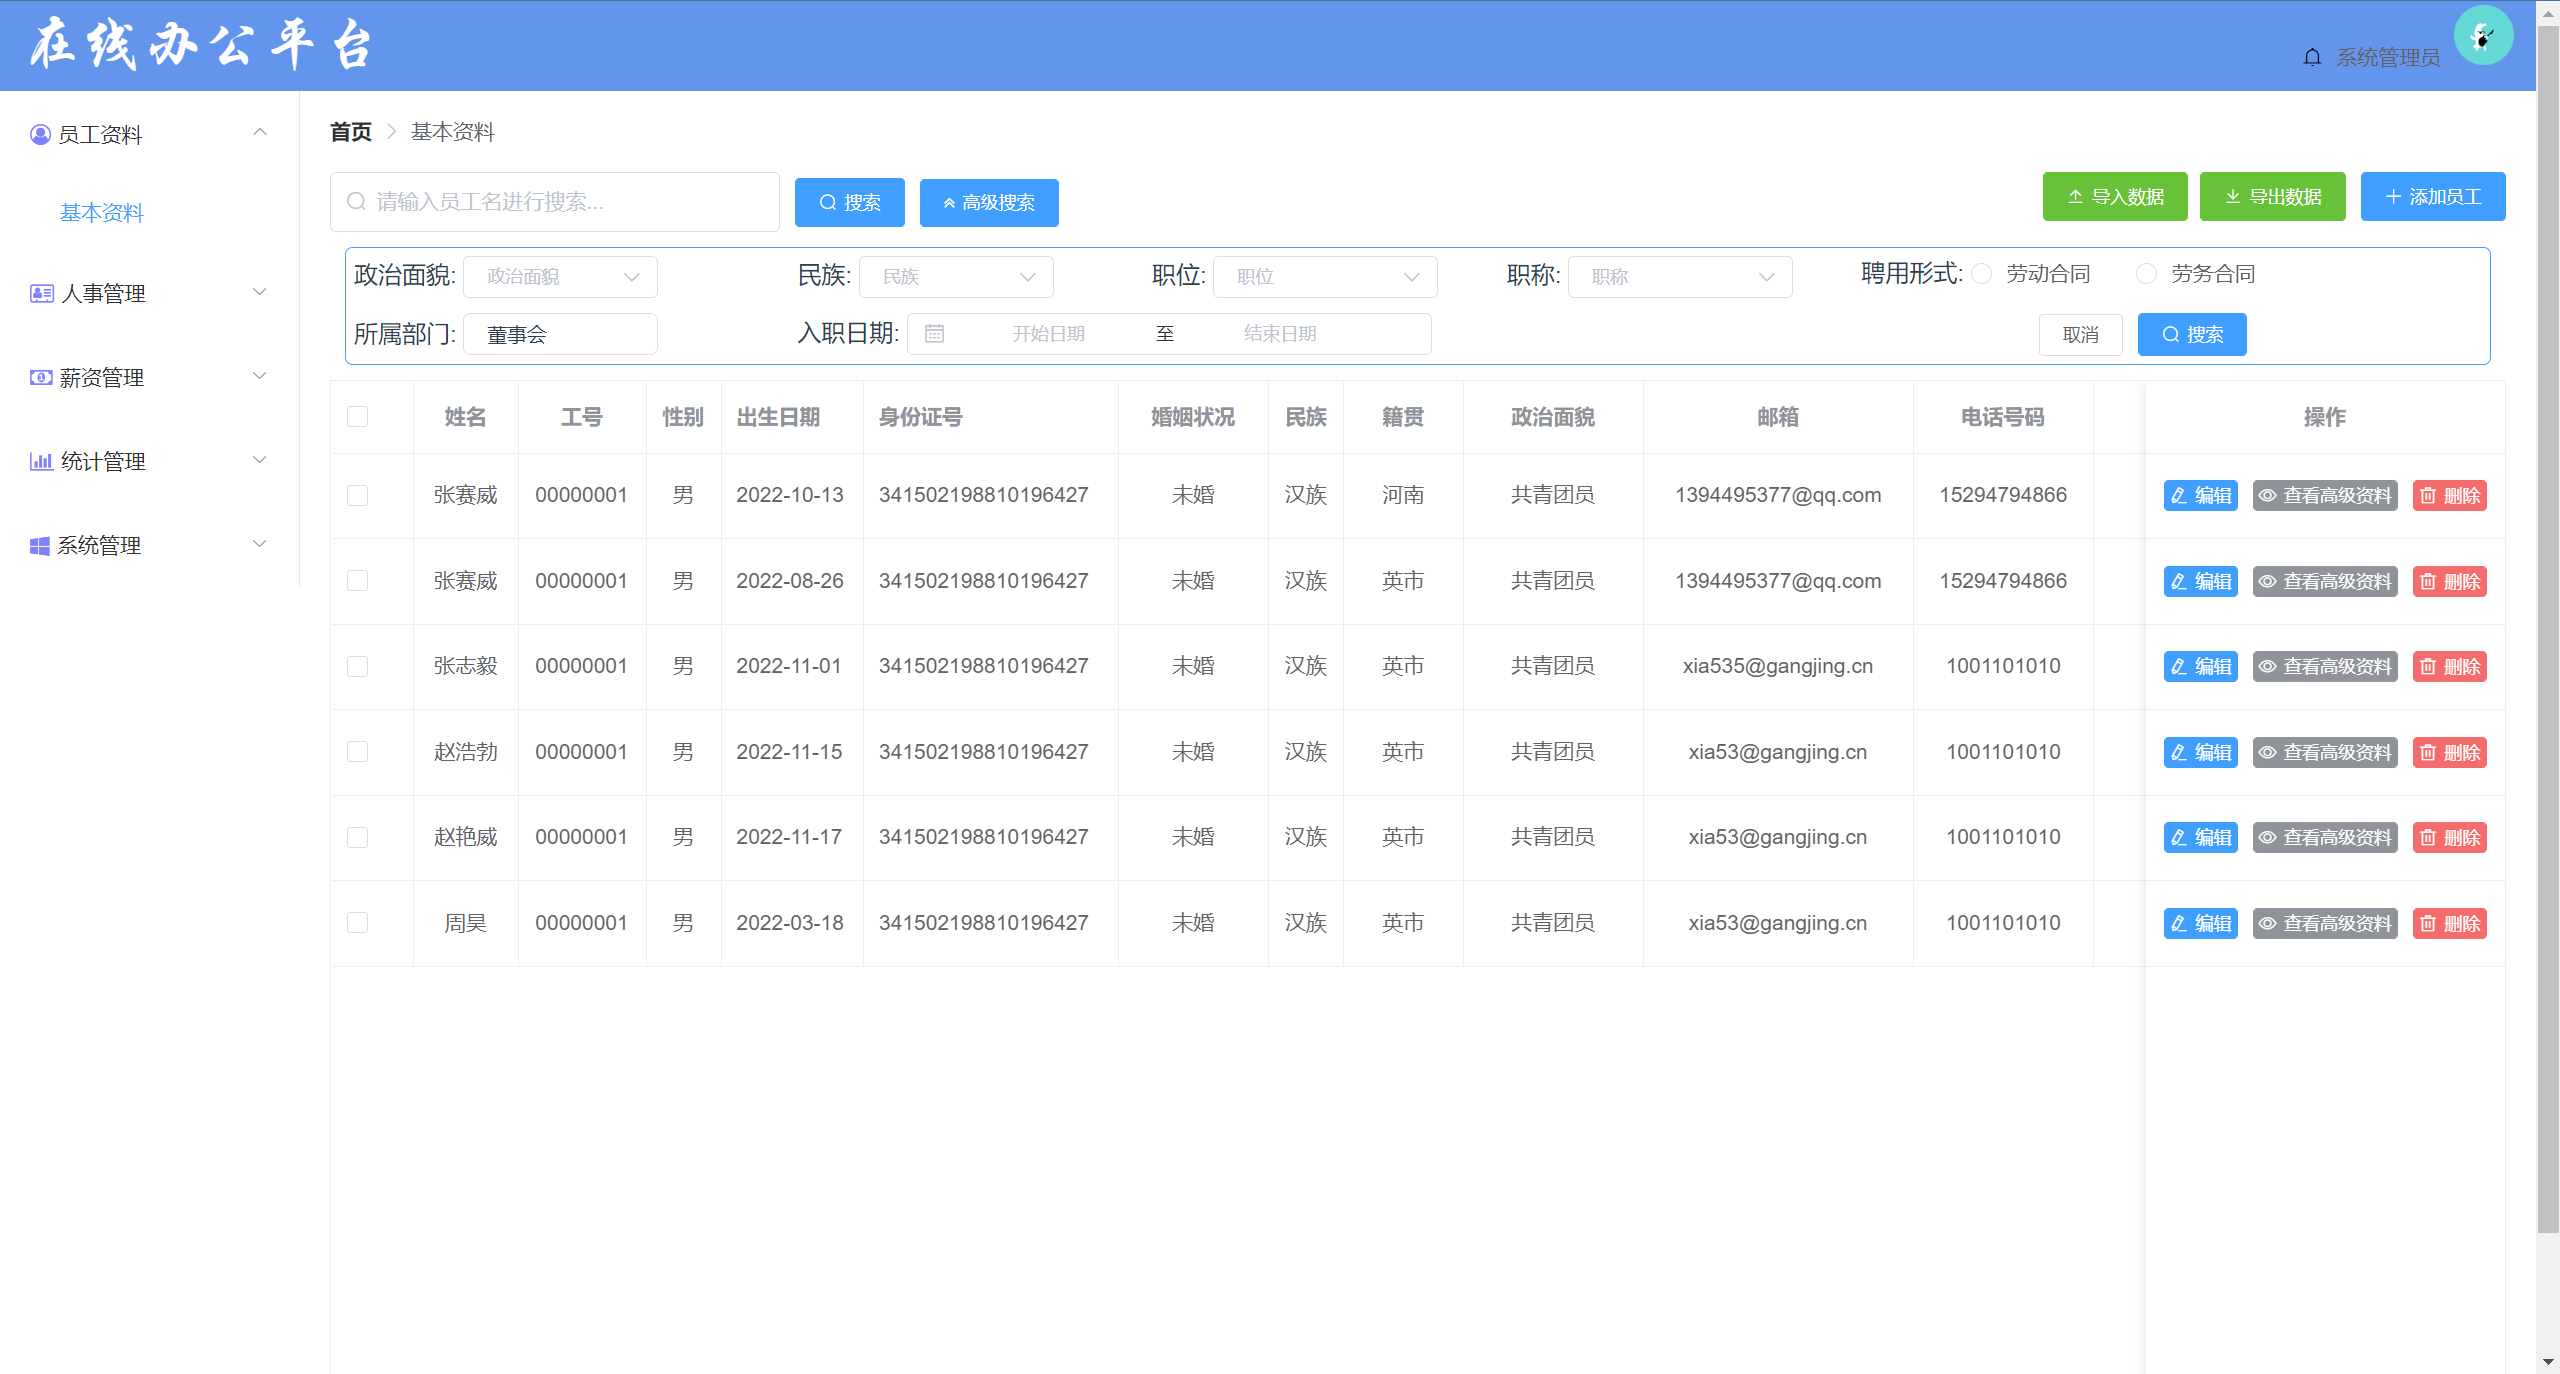Select the 劳动合同 radio option
Viewport: 2560px width, 1374px height.
coord(1982,274)
